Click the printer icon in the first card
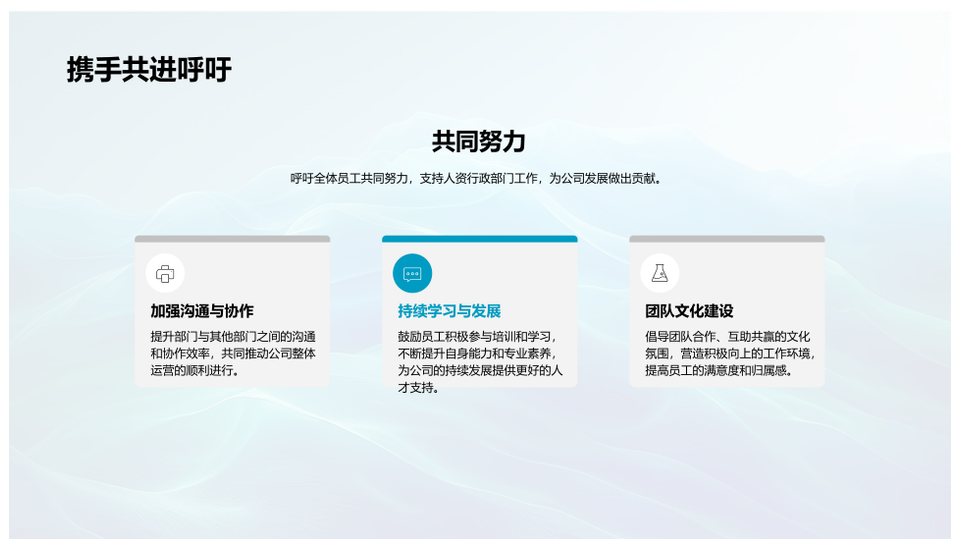Screen dimensions: 960x548 coord(165,273)
